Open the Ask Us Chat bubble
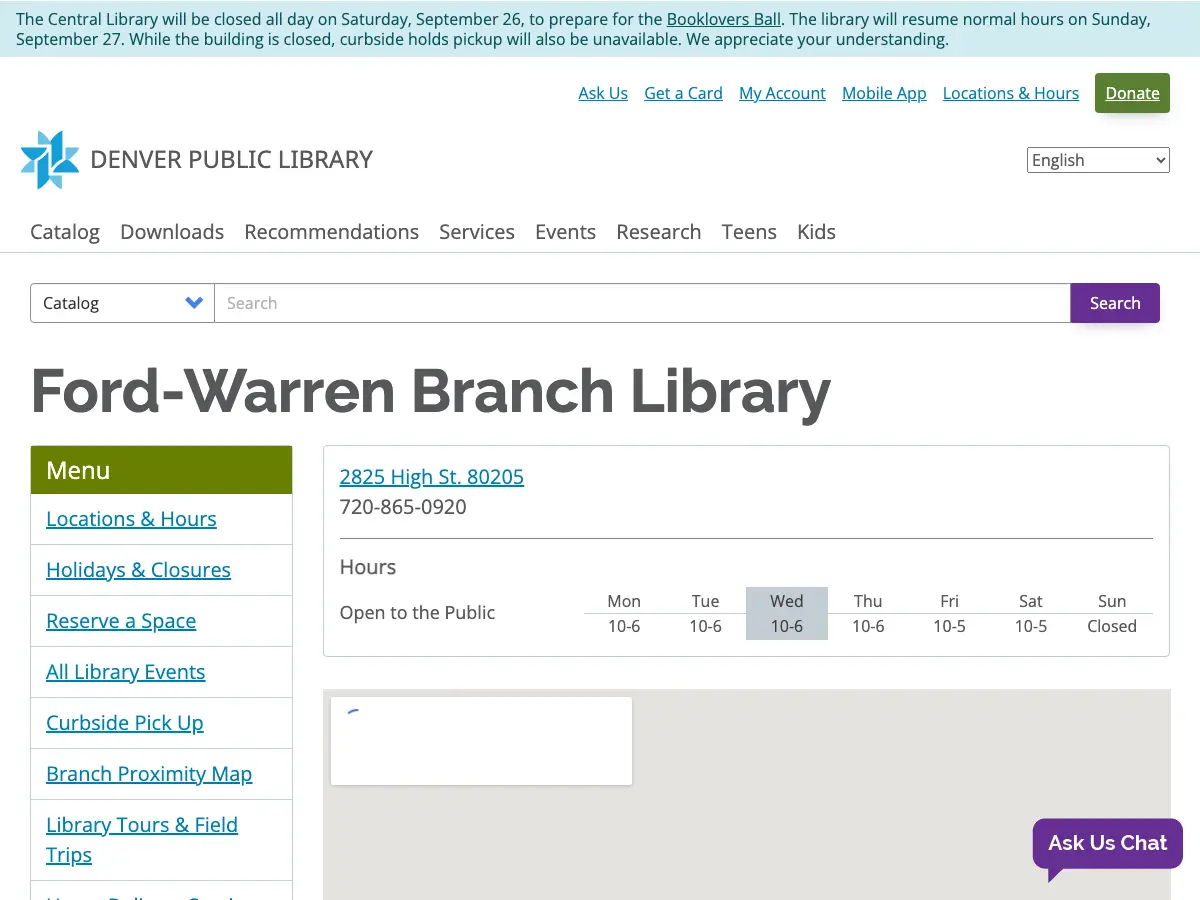Viewport: 1200px width, 900px height. tap(1107, 844)
